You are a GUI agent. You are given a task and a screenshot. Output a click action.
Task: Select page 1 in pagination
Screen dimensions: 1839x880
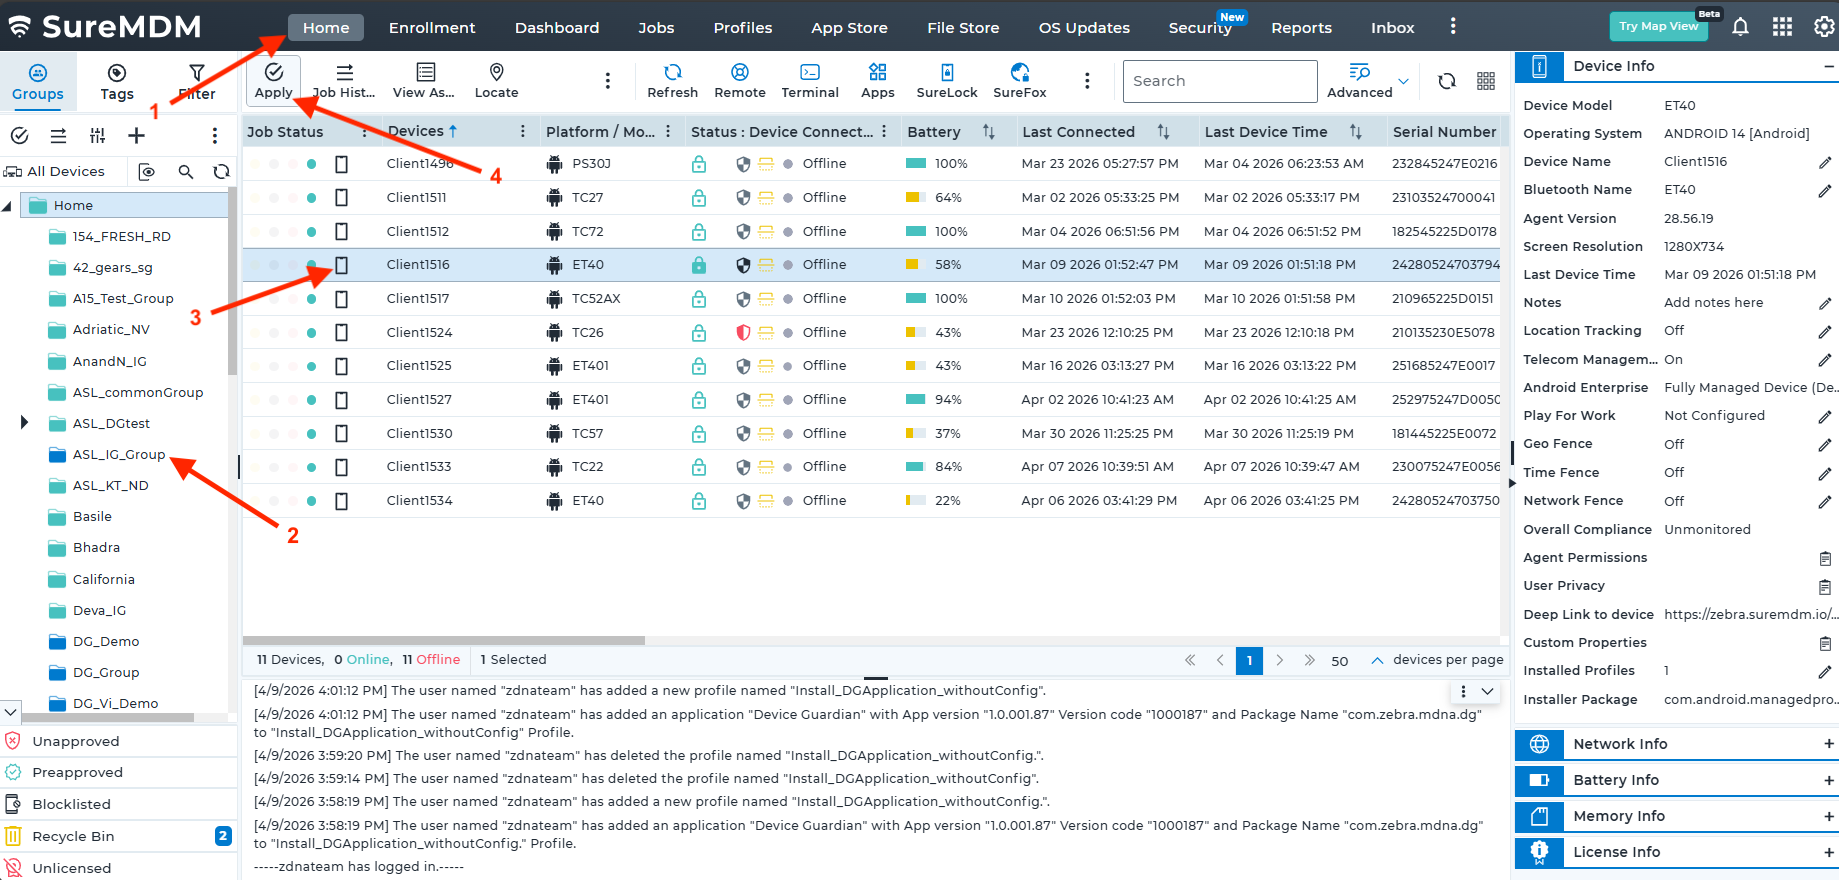pyautogui.click(x=1249, y=660)
